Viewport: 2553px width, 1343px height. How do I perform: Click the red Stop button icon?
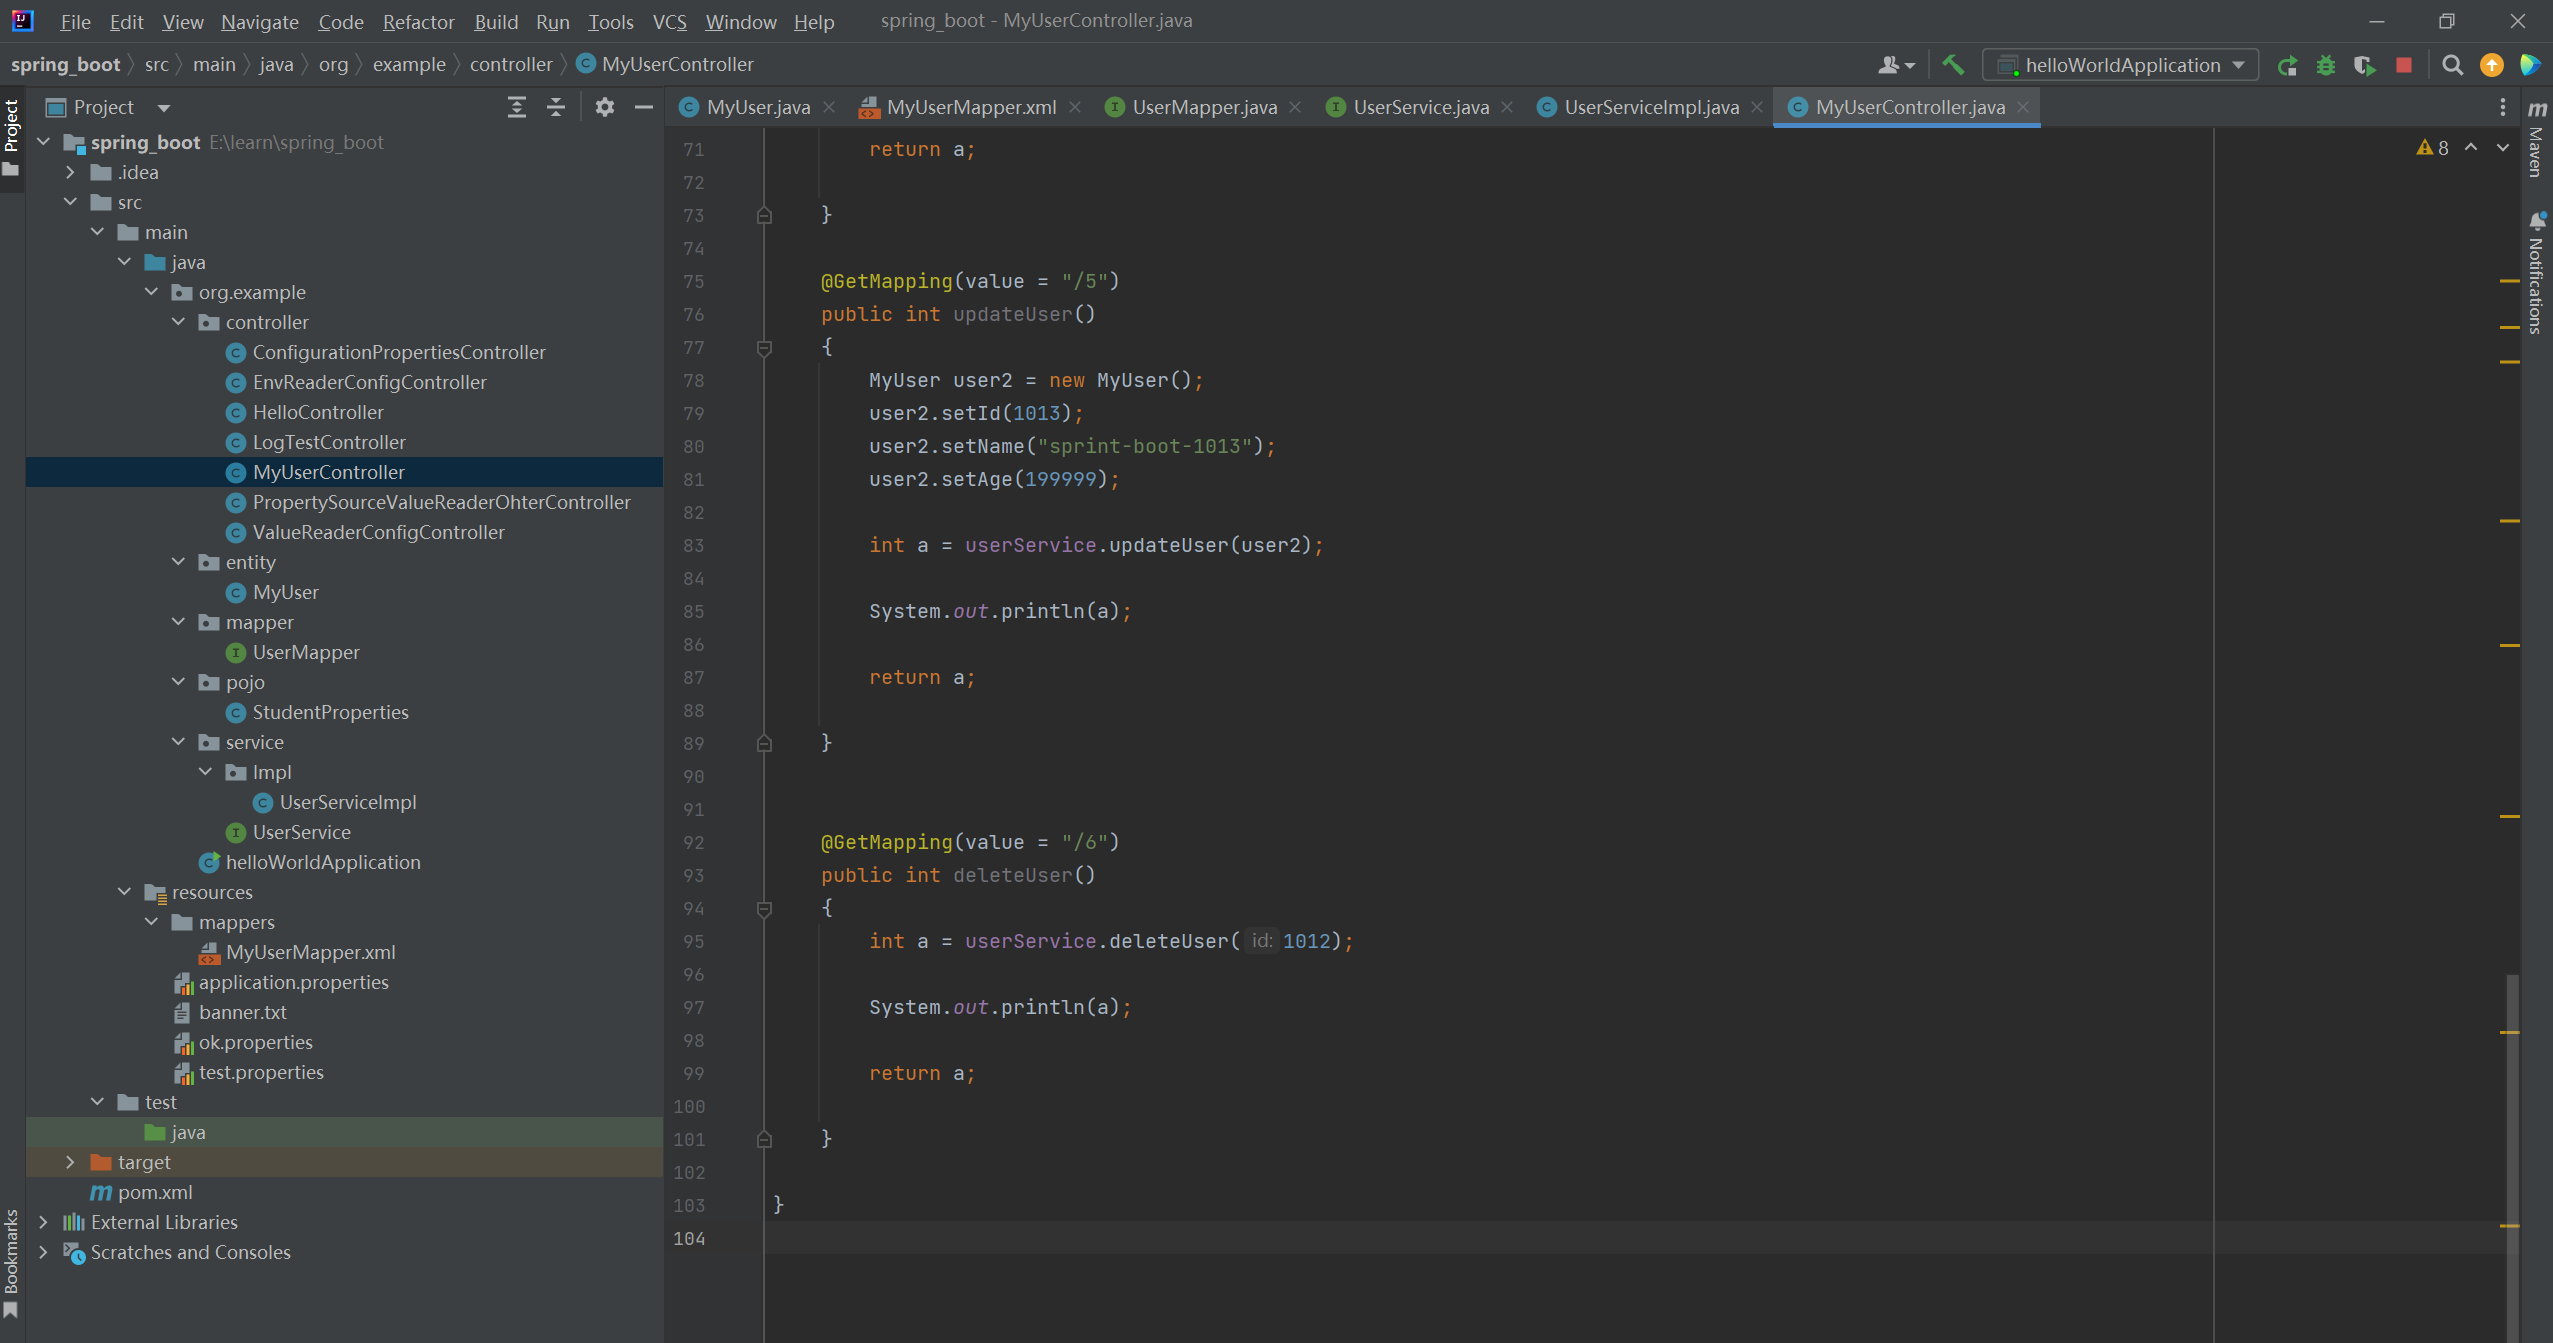click(2404, 66)
